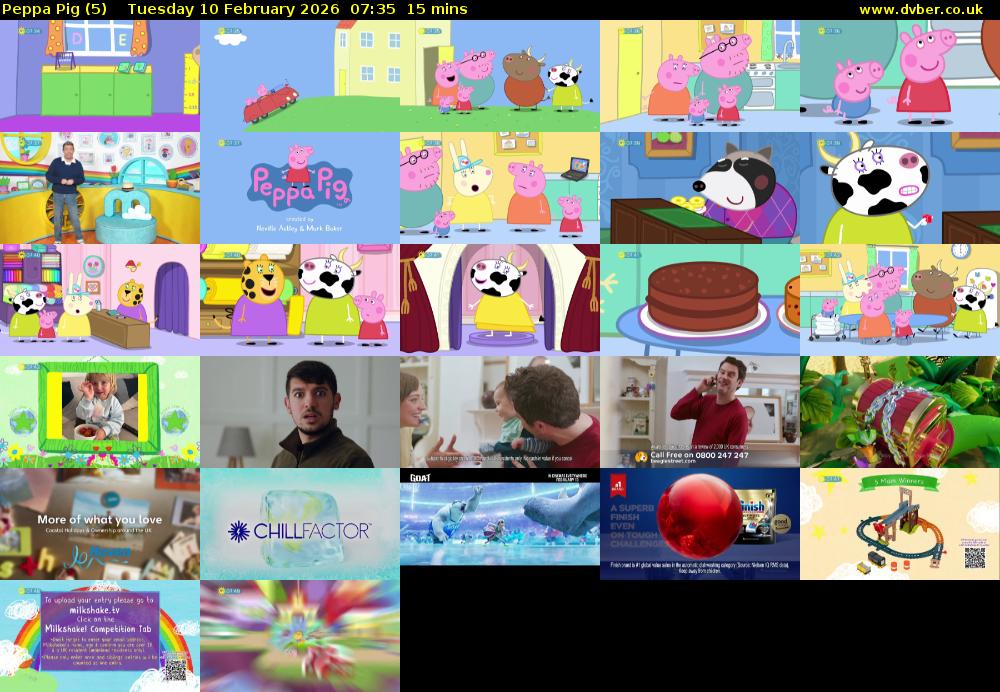Open the Hot Wheels 5 More Winners thumbnail
Screen dimensions: 1000x692
[899, 522]
